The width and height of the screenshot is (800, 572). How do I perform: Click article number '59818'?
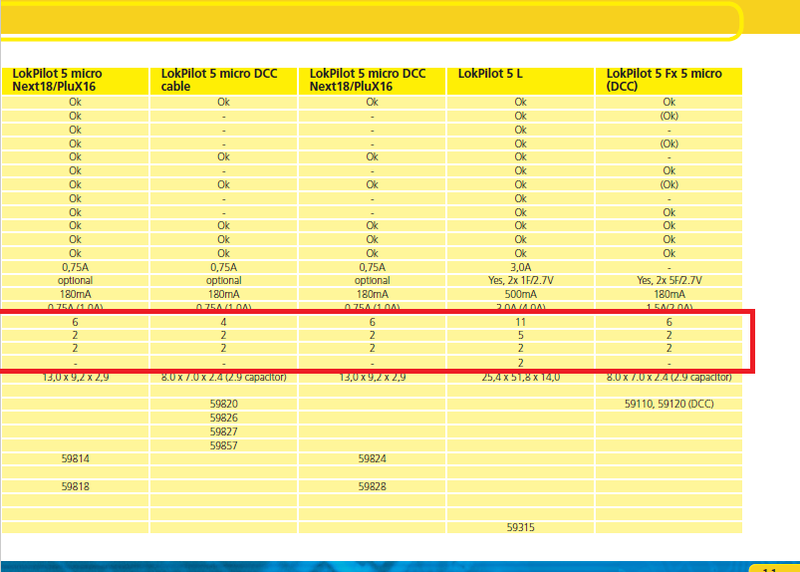click(x=75, y=487)
